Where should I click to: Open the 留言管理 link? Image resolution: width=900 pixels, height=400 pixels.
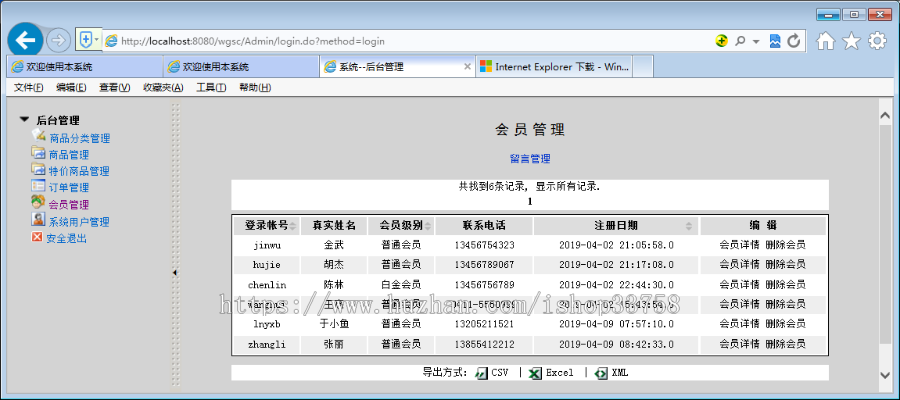tap(530, 158)
